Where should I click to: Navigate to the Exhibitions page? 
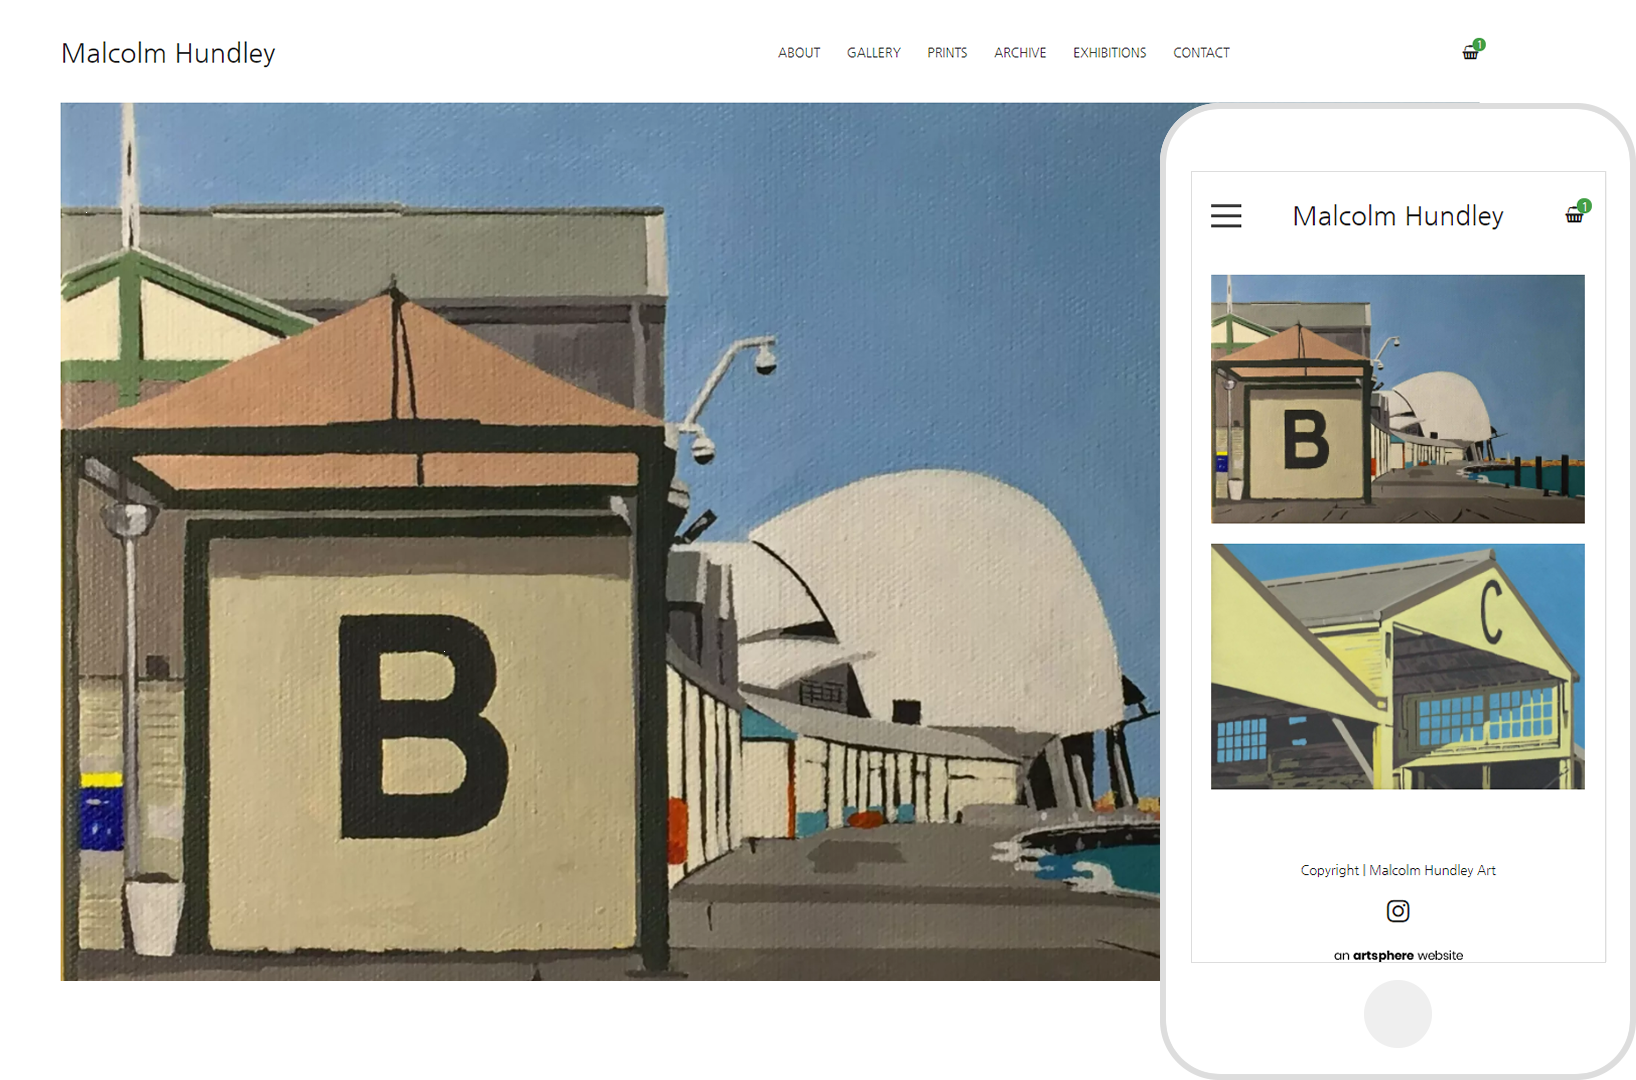point(1109,53)
